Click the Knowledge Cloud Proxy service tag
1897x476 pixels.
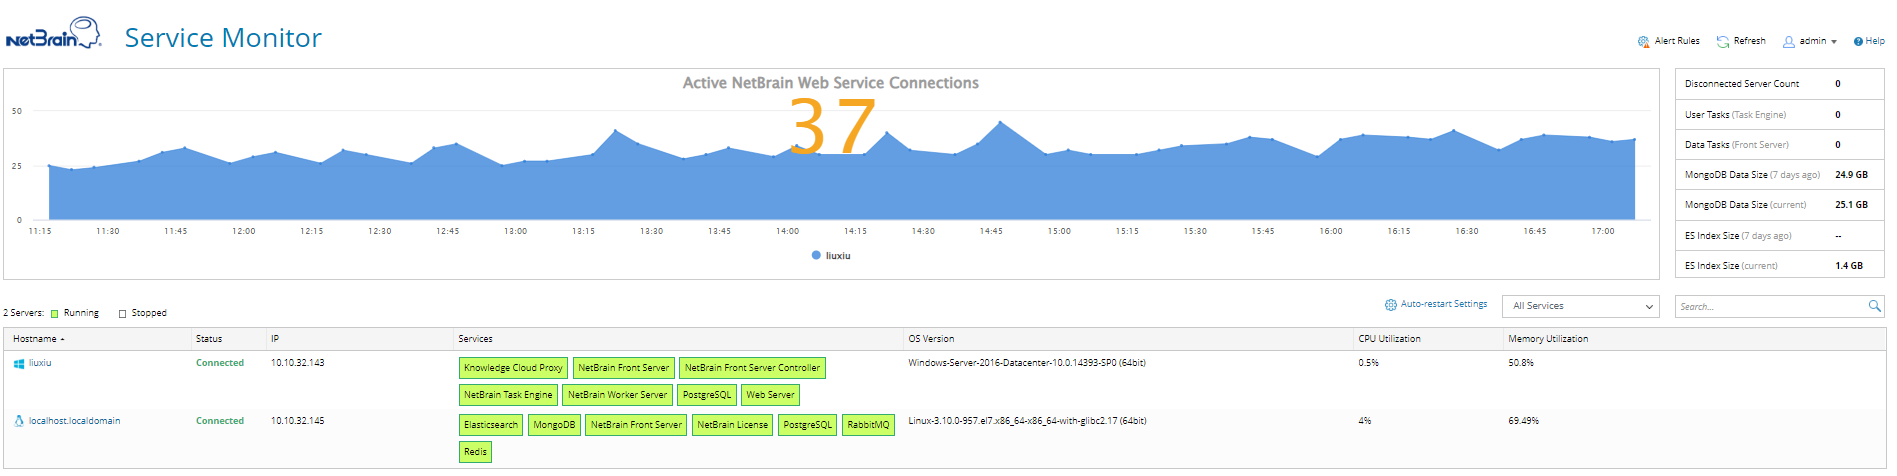coord(513,368)
